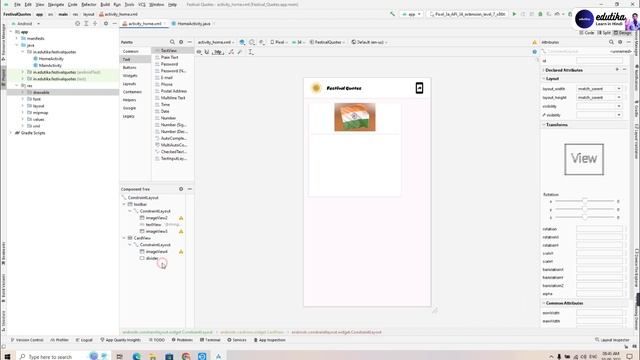Click rotation y slider

pos(584,209)
